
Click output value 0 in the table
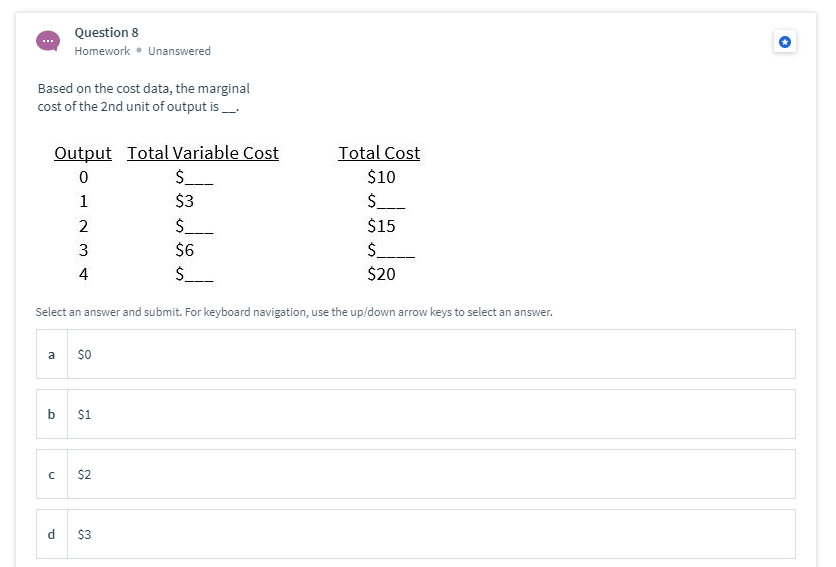(83, 177)
